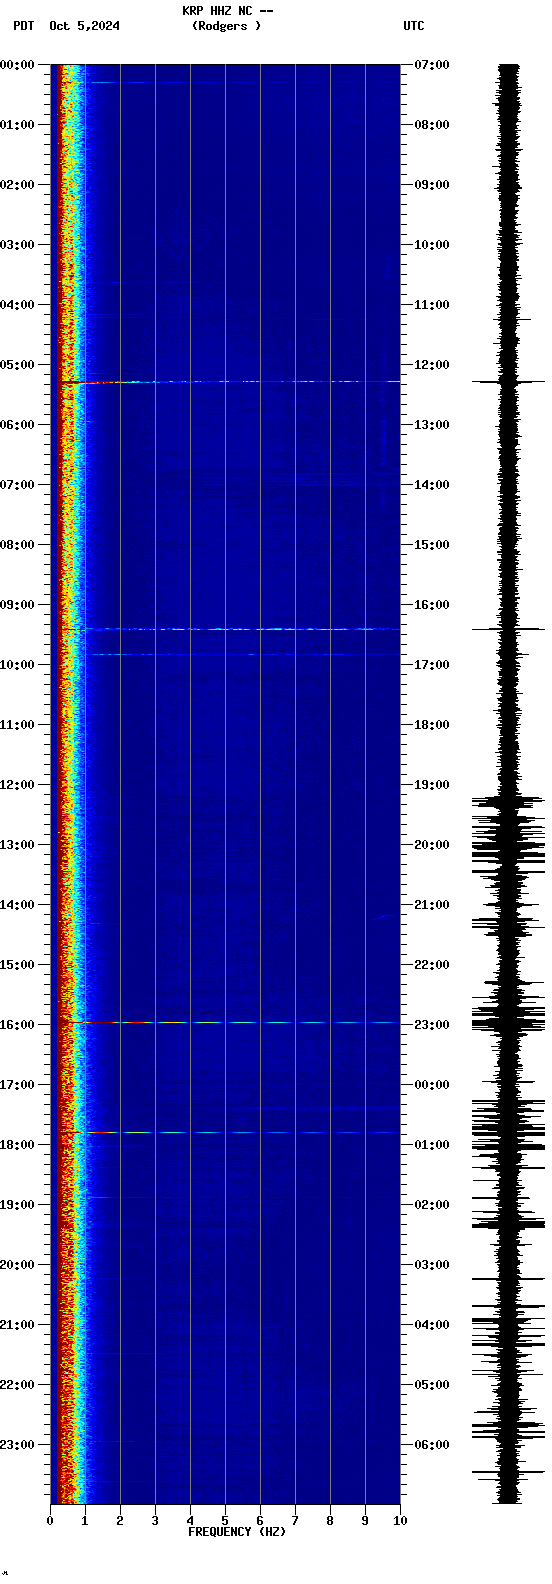The height and width of the screenshot is (1584, 552).
Task: Click the '0' frequency axis tick label
Action: point(50,1521)
